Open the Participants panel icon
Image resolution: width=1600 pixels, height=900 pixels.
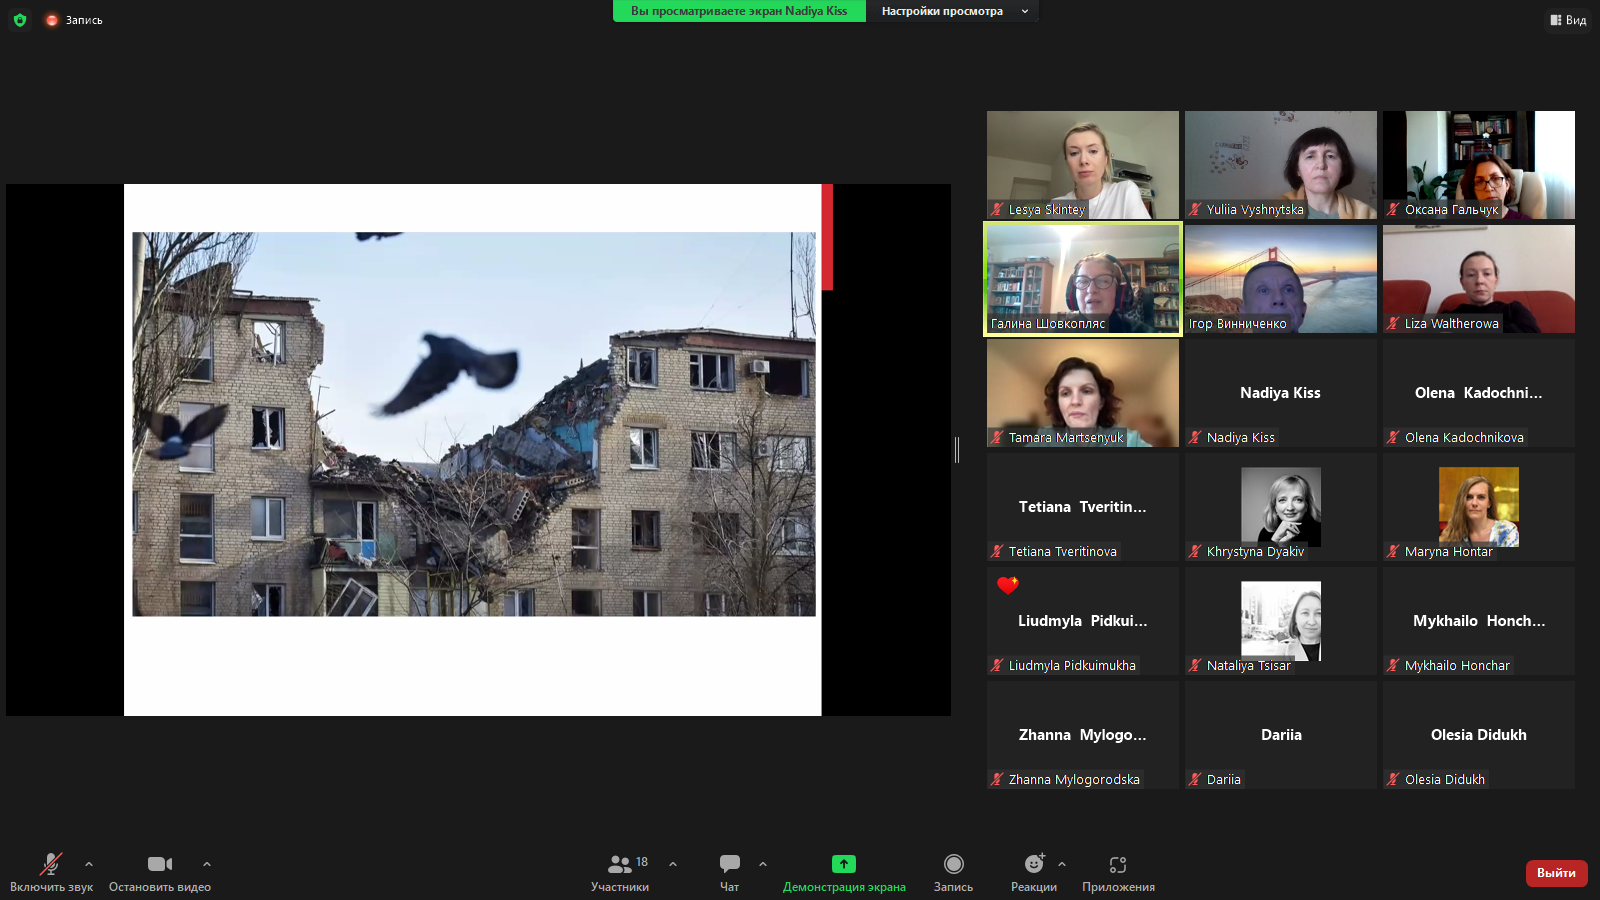tap(619, 864)
